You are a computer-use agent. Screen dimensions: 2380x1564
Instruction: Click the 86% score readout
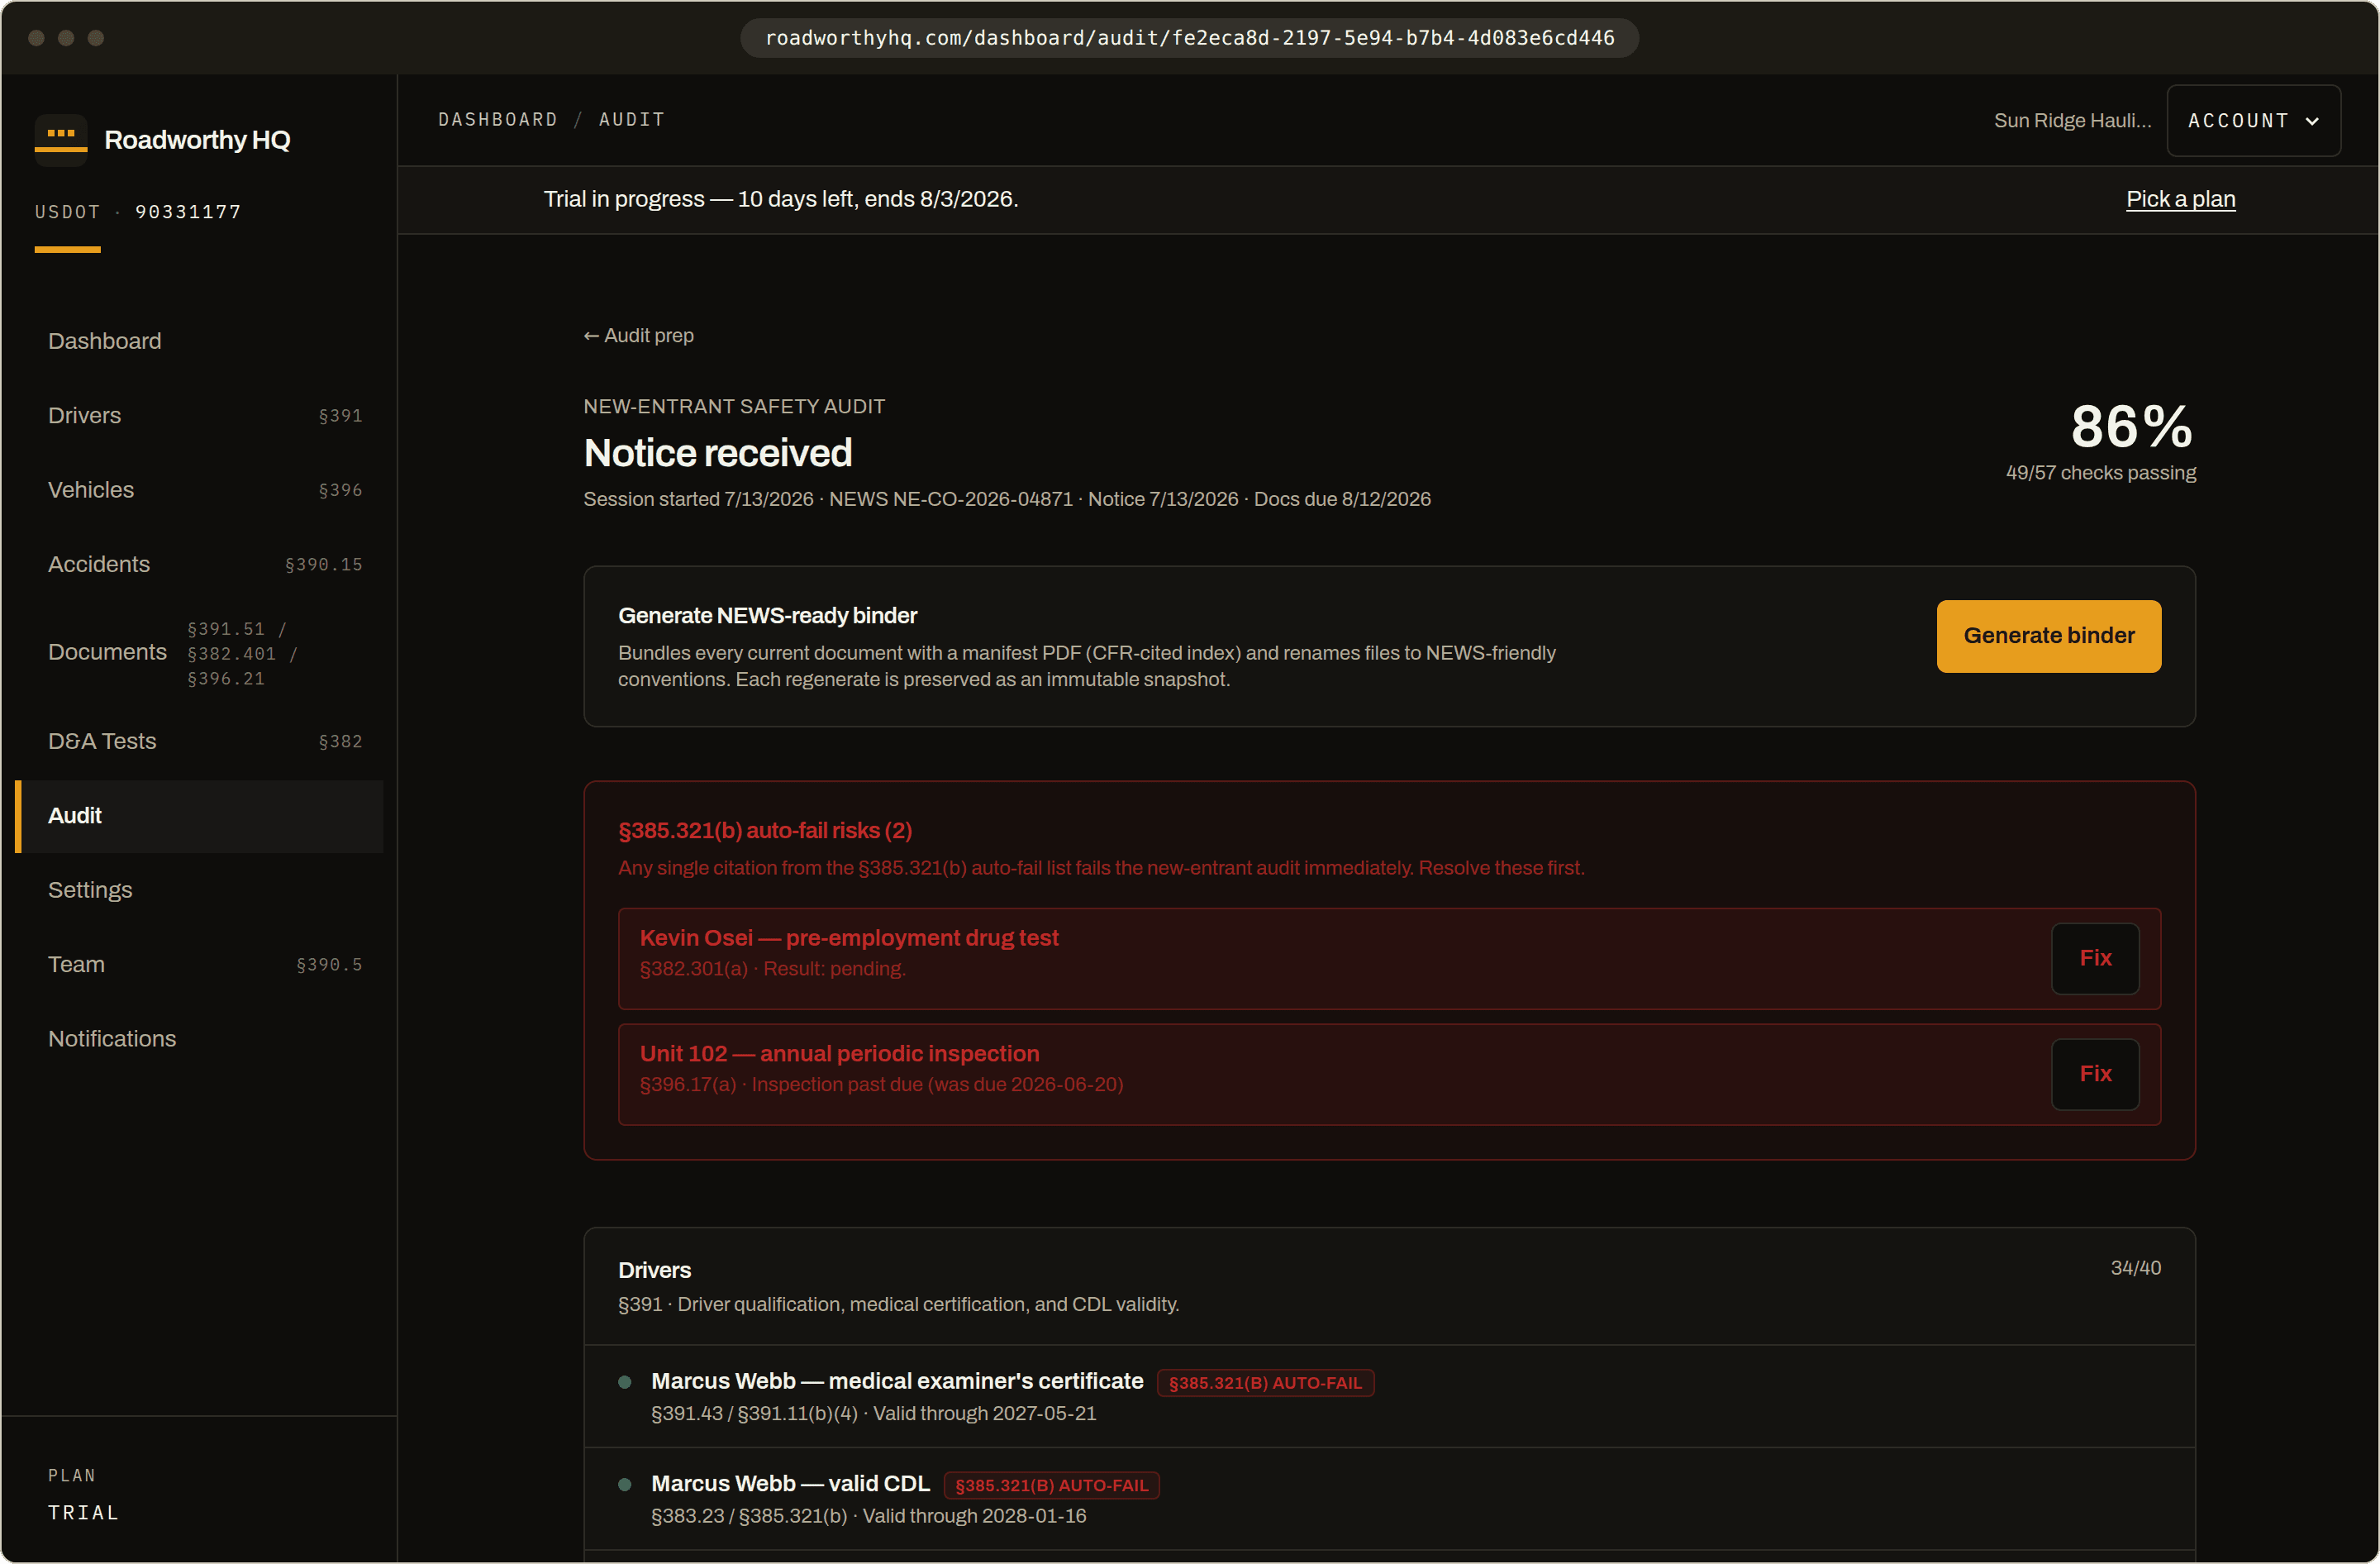pos(2131,427)
